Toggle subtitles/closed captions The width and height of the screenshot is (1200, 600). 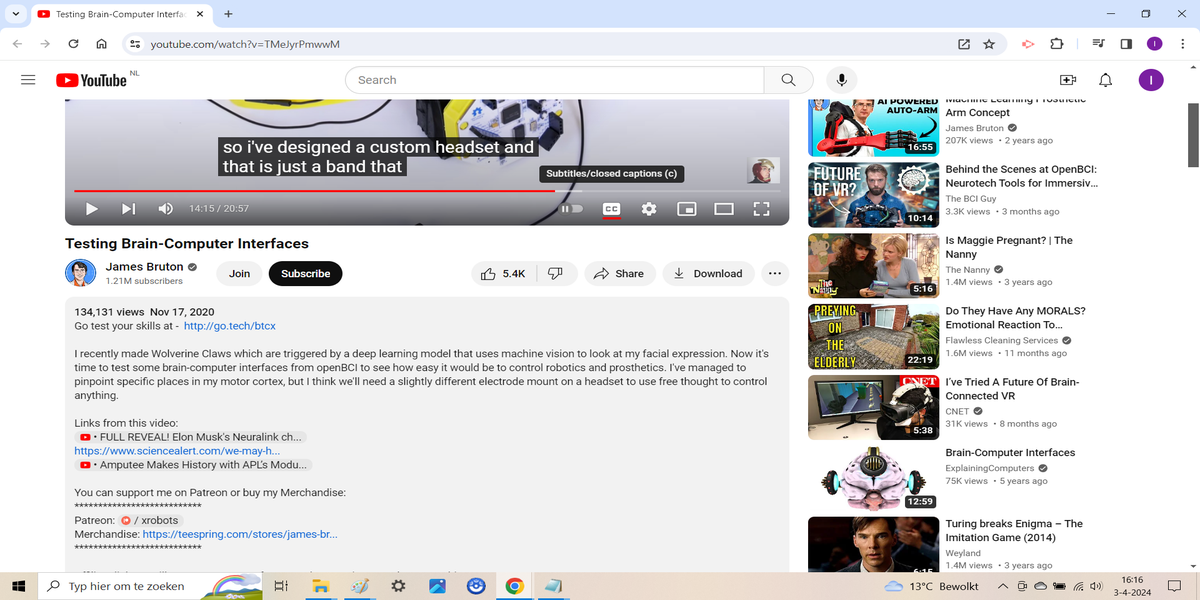pyautogui.click(x=611, y=208)
